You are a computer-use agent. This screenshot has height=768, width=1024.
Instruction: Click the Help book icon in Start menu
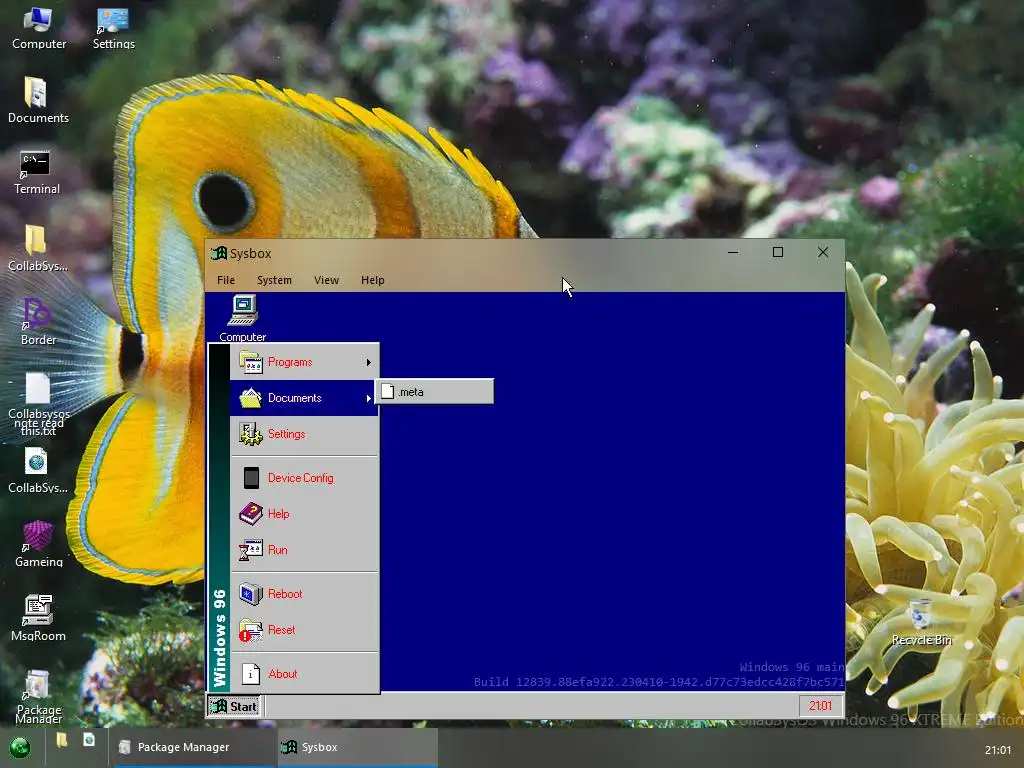coord(250,514)
